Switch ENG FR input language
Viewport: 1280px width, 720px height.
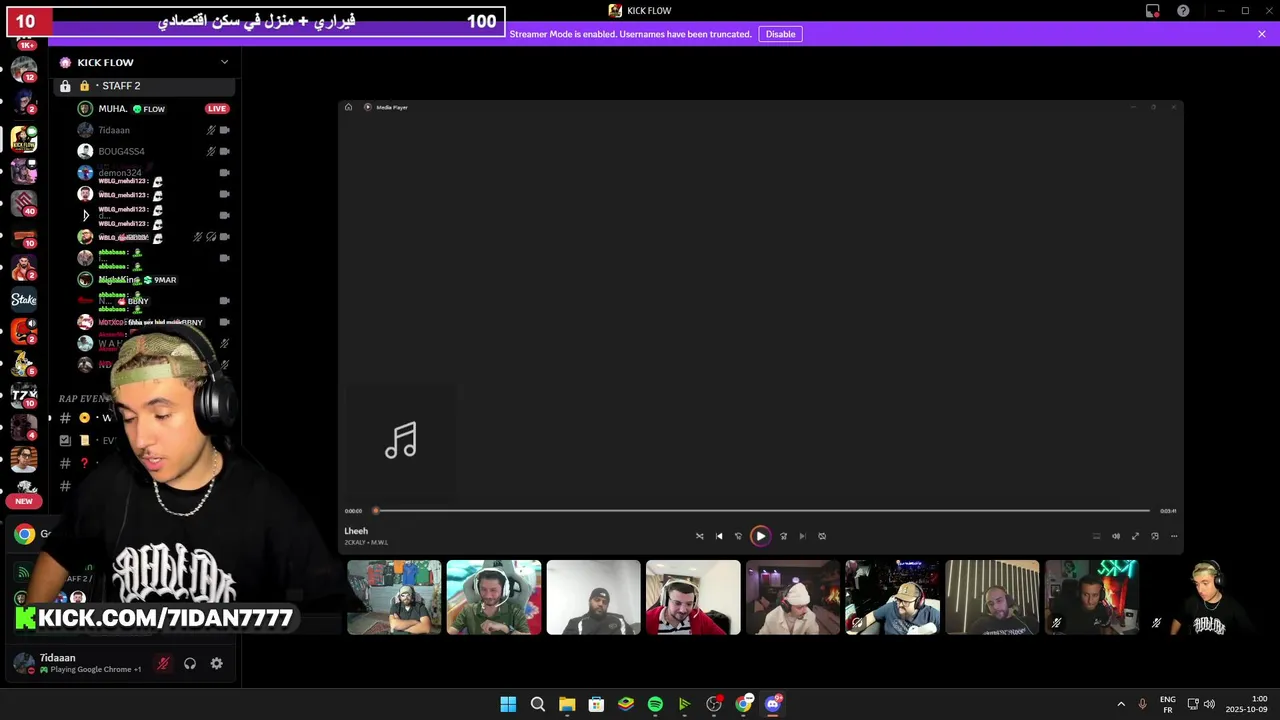point(1167,704)
